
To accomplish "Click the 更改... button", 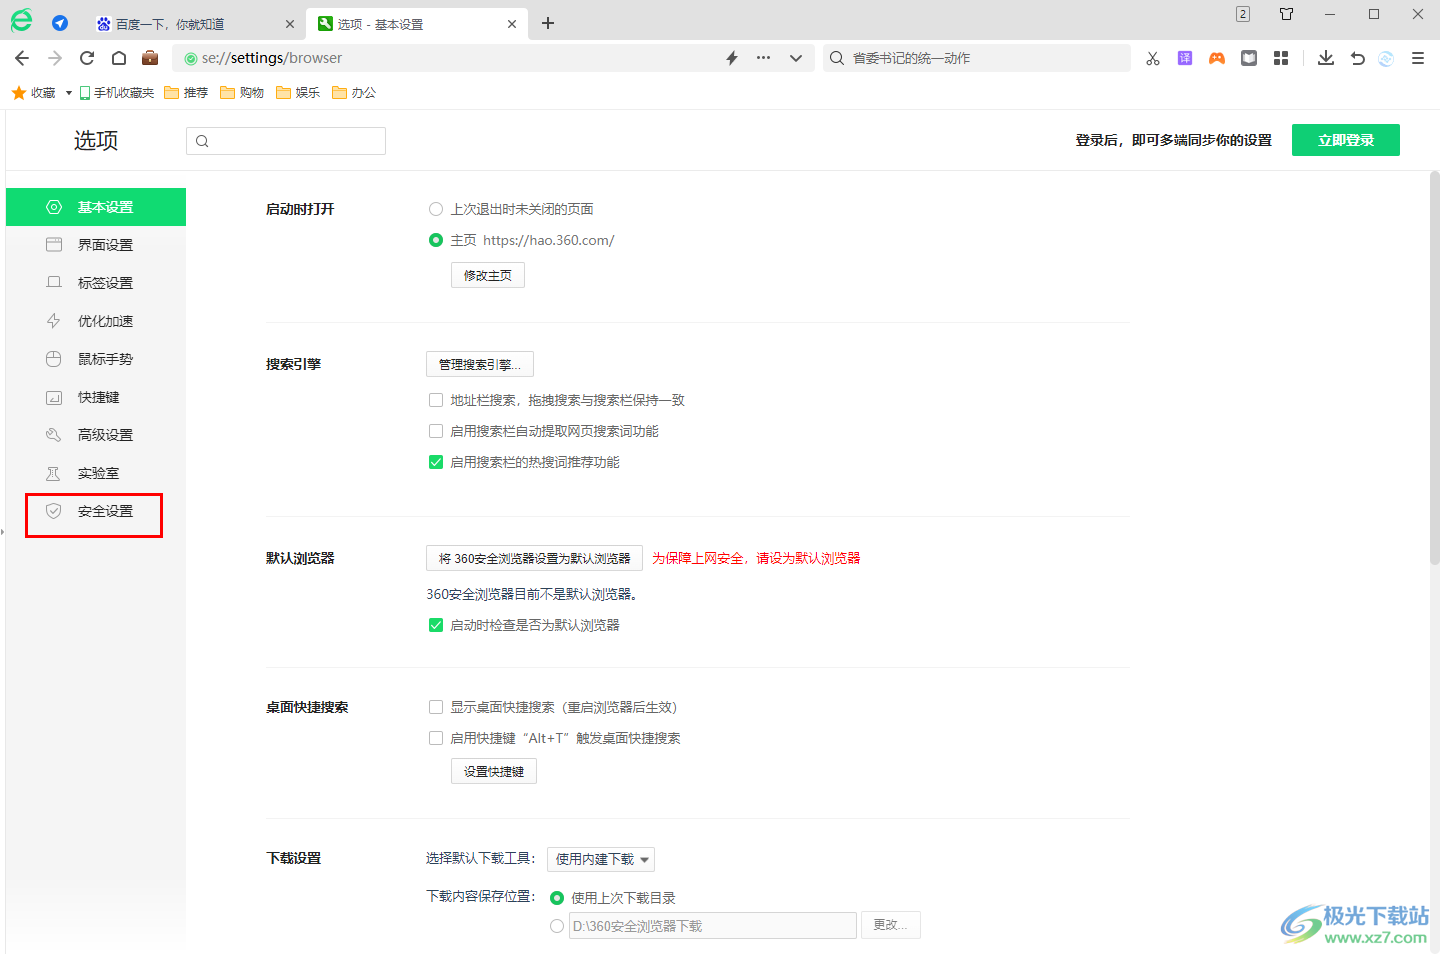I will pos(891,925).
